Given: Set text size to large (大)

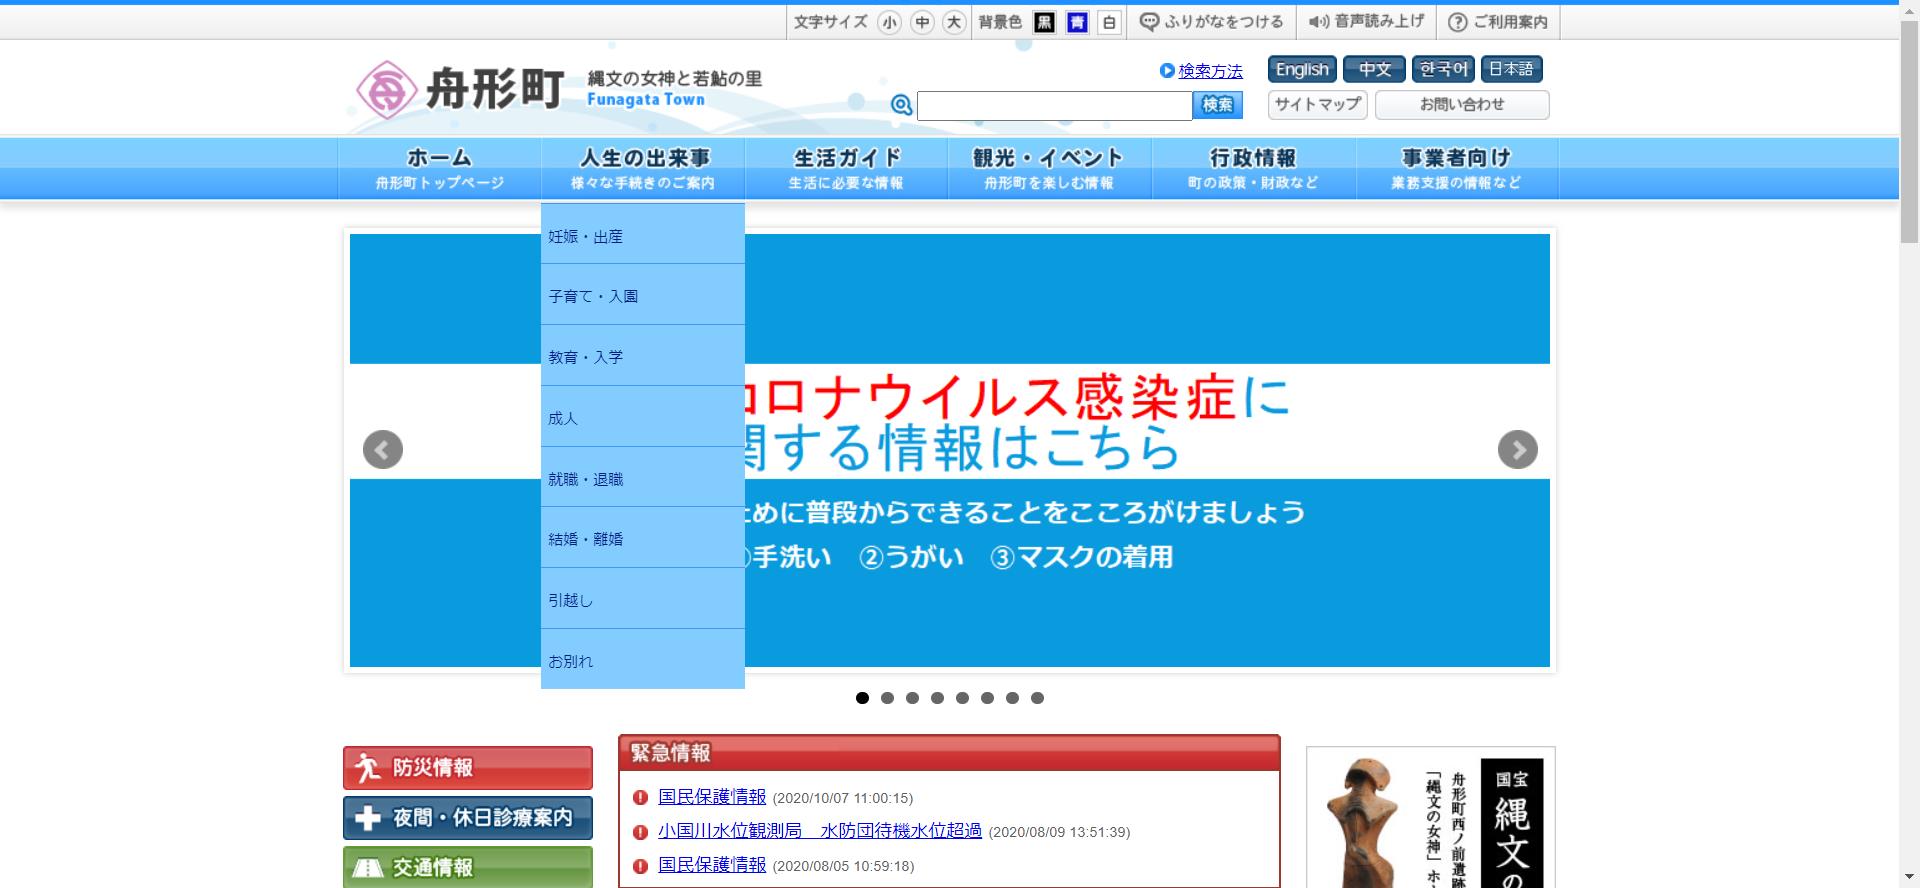Looking at the screenshot, I should (x=954, y=22).
